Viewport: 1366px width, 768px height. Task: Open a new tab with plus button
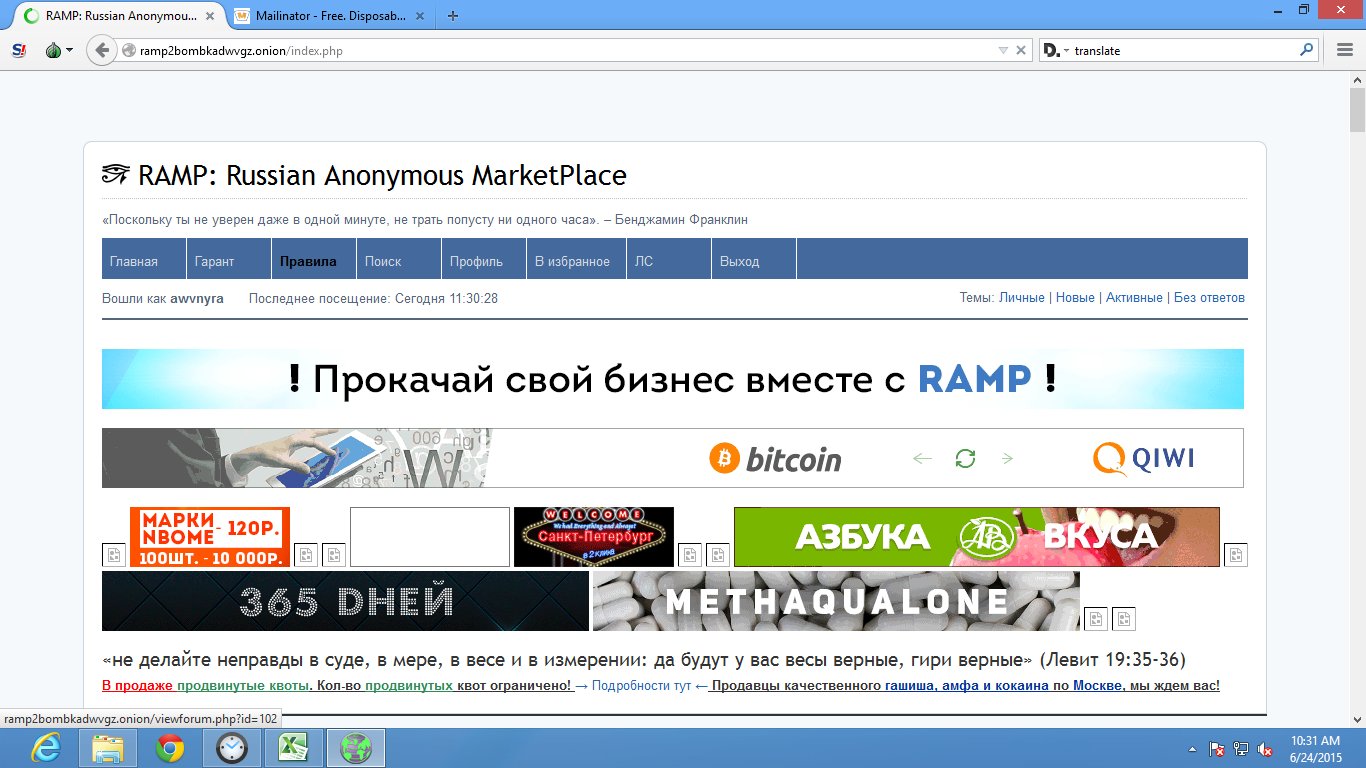tap(453, 16)
